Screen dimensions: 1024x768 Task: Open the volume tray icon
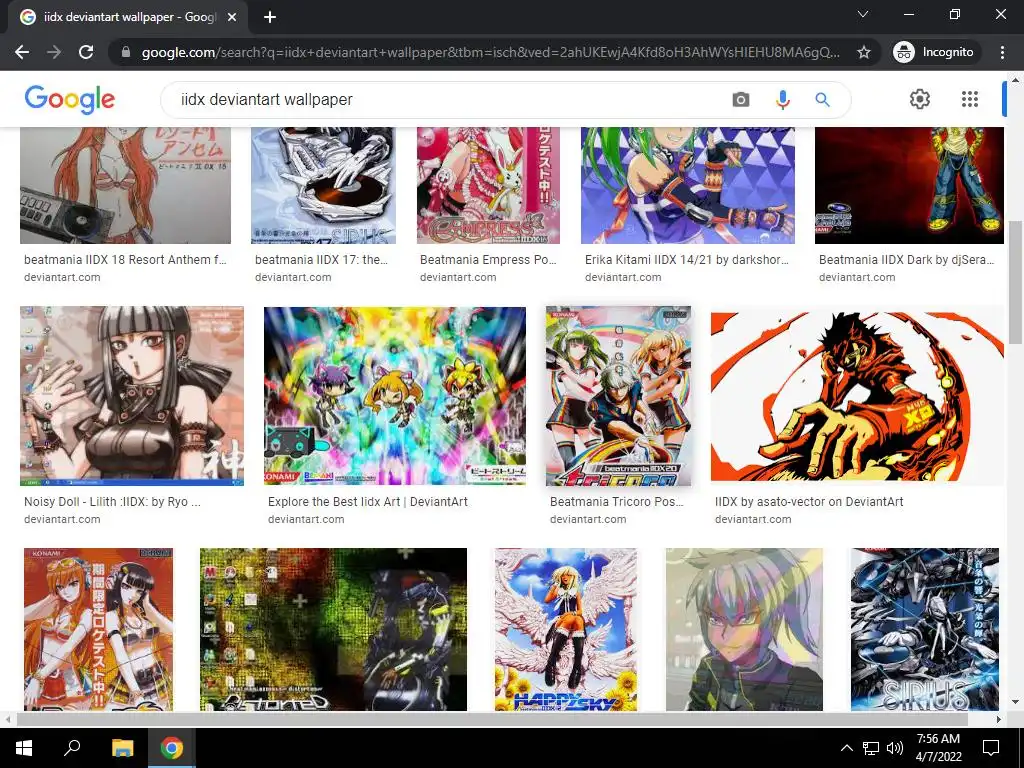pos(895,748)
